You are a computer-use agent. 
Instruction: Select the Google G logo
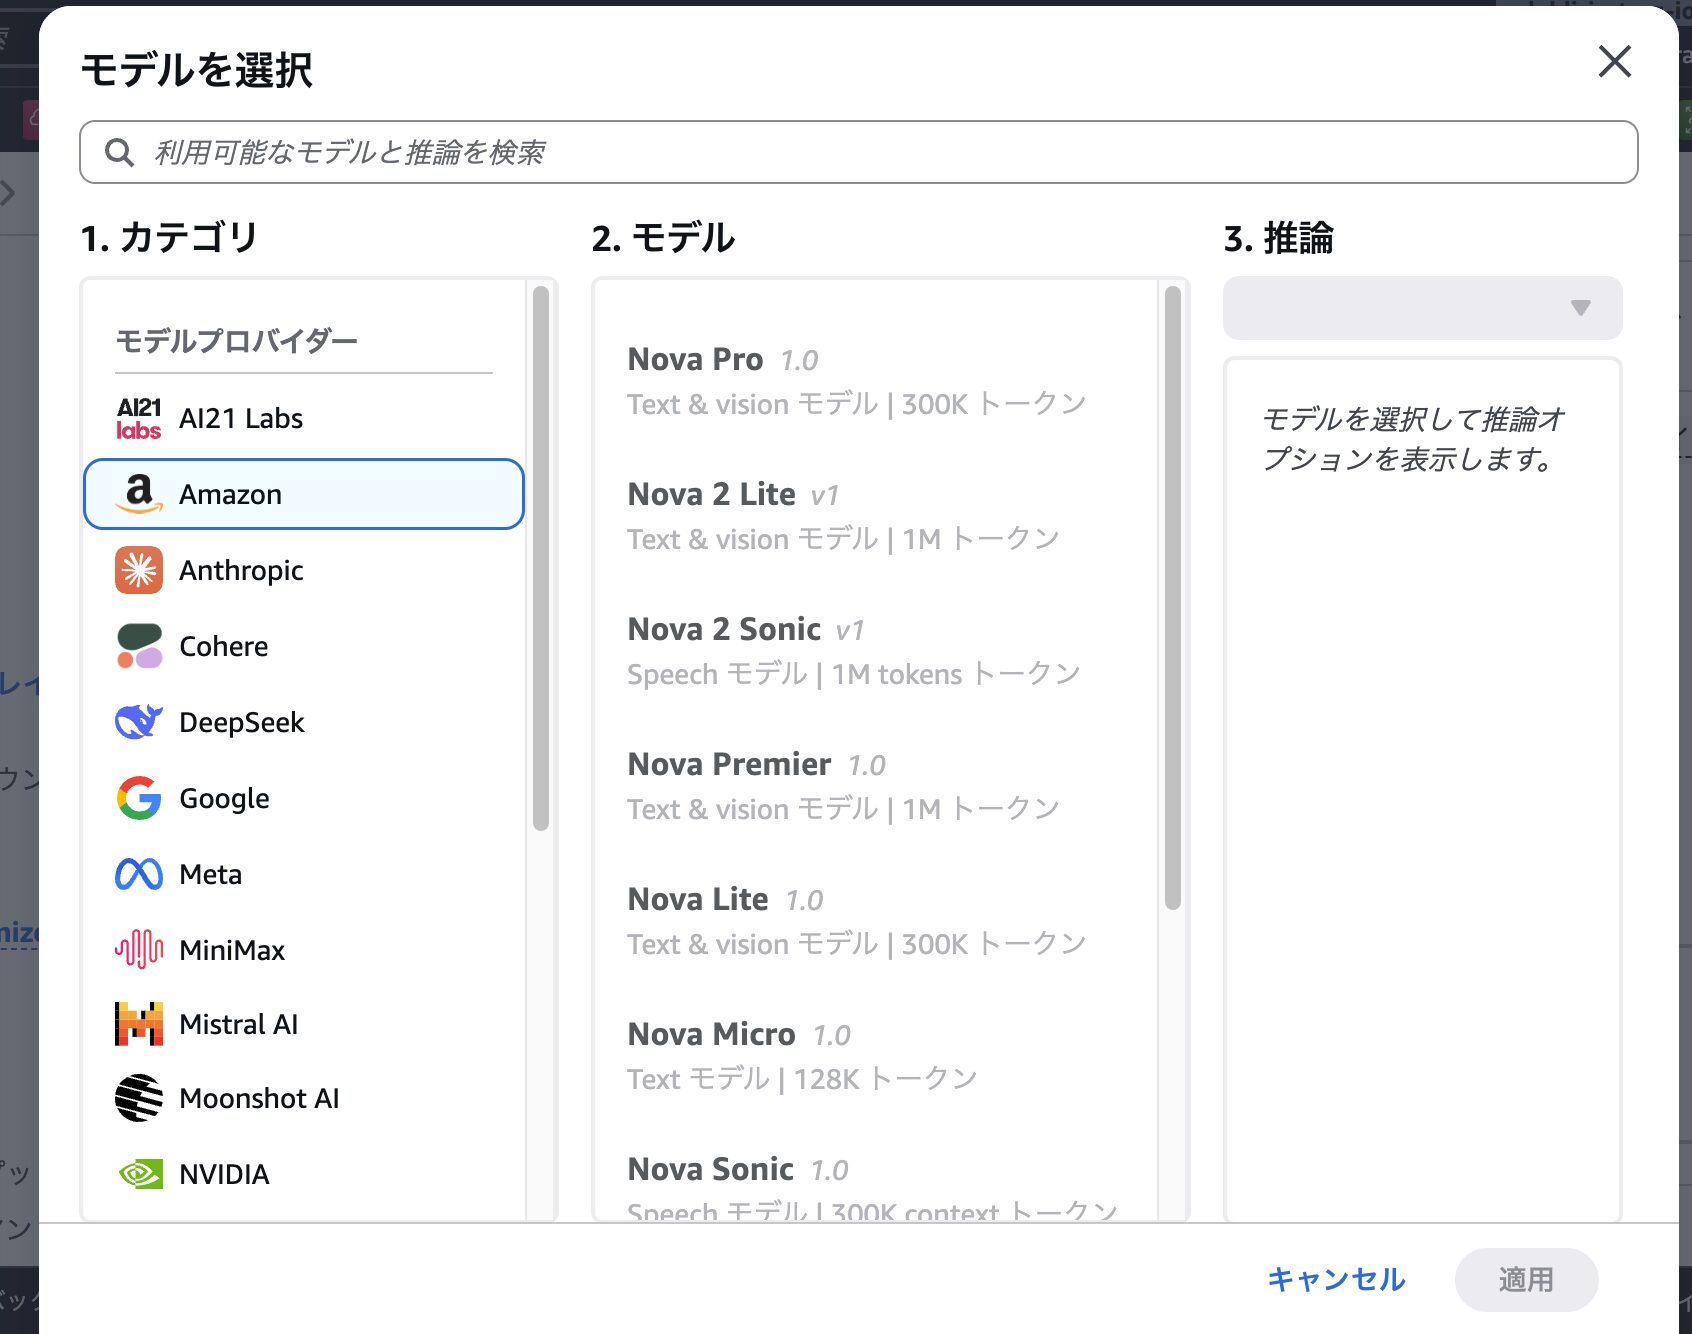pos(139,798)
